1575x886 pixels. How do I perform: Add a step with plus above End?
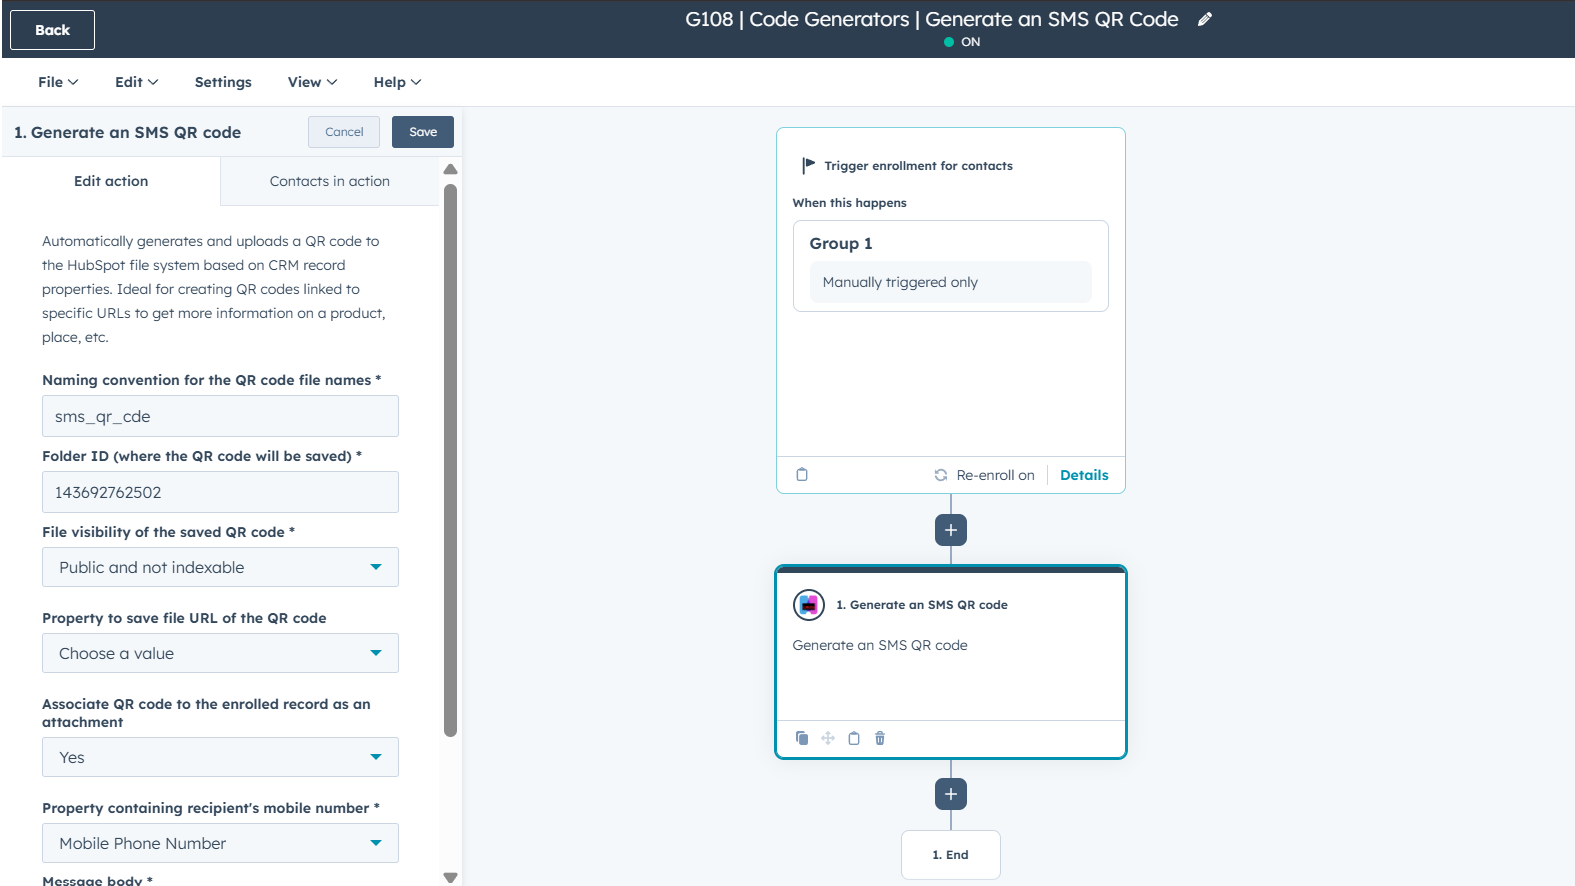[950, 794]
